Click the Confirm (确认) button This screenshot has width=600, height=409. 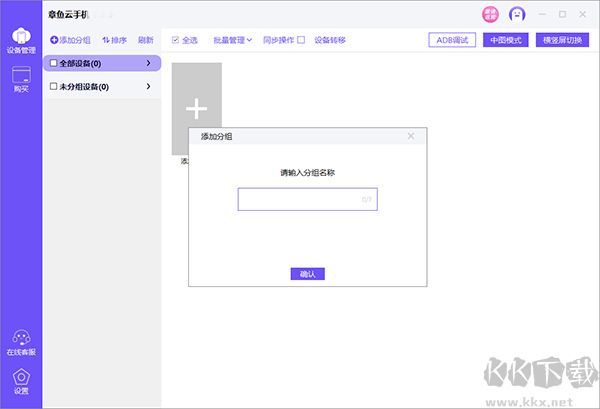point(308,274)
